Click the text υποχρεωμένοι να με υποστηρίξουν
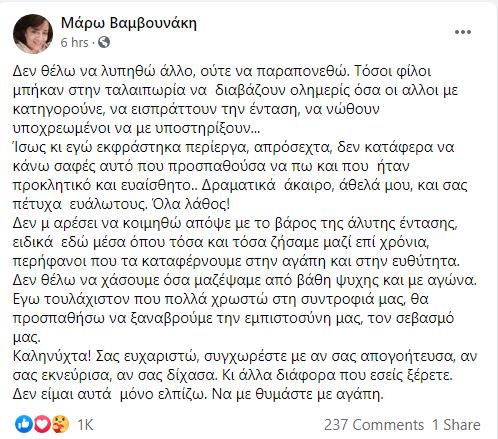The image size is (498, 439). (136, 128)
